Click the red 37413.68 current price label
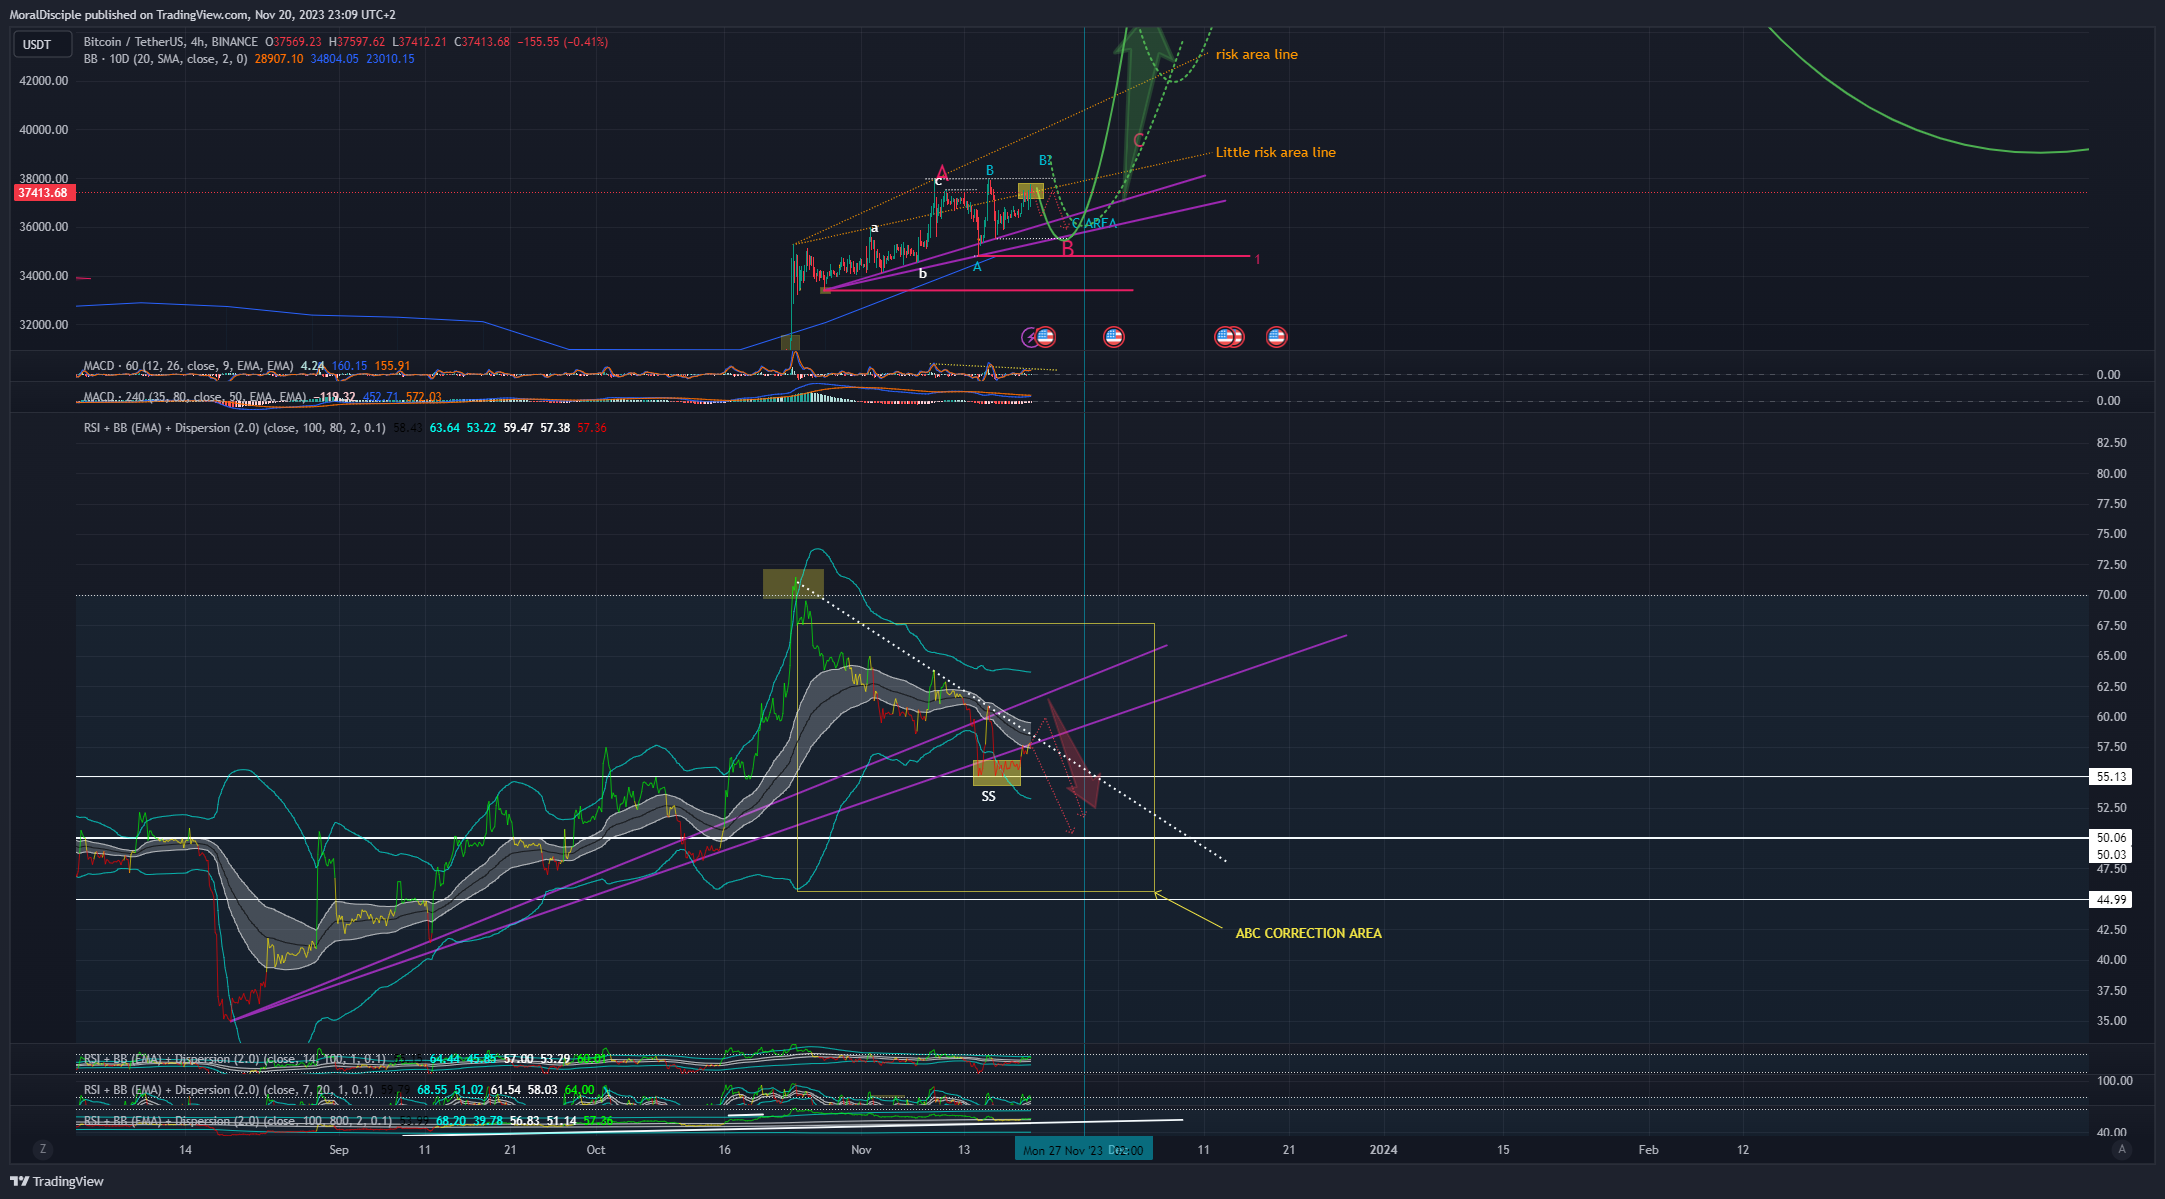 (43, 193)
